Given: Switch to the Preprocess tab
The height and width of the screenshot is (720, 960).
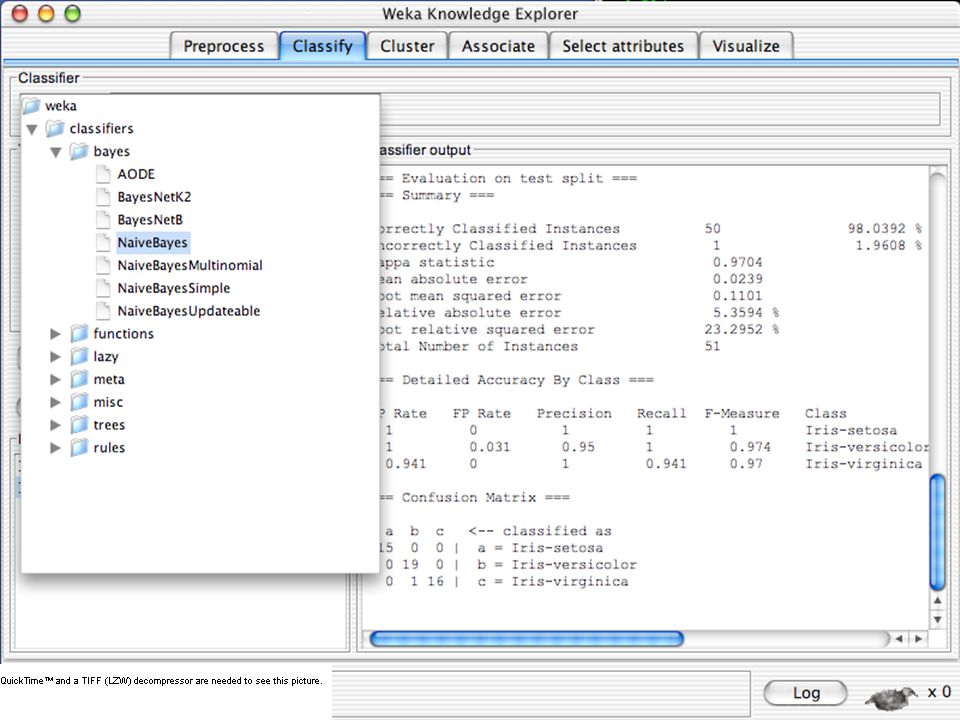Looking at the screenshot, I should coord(223,46).
